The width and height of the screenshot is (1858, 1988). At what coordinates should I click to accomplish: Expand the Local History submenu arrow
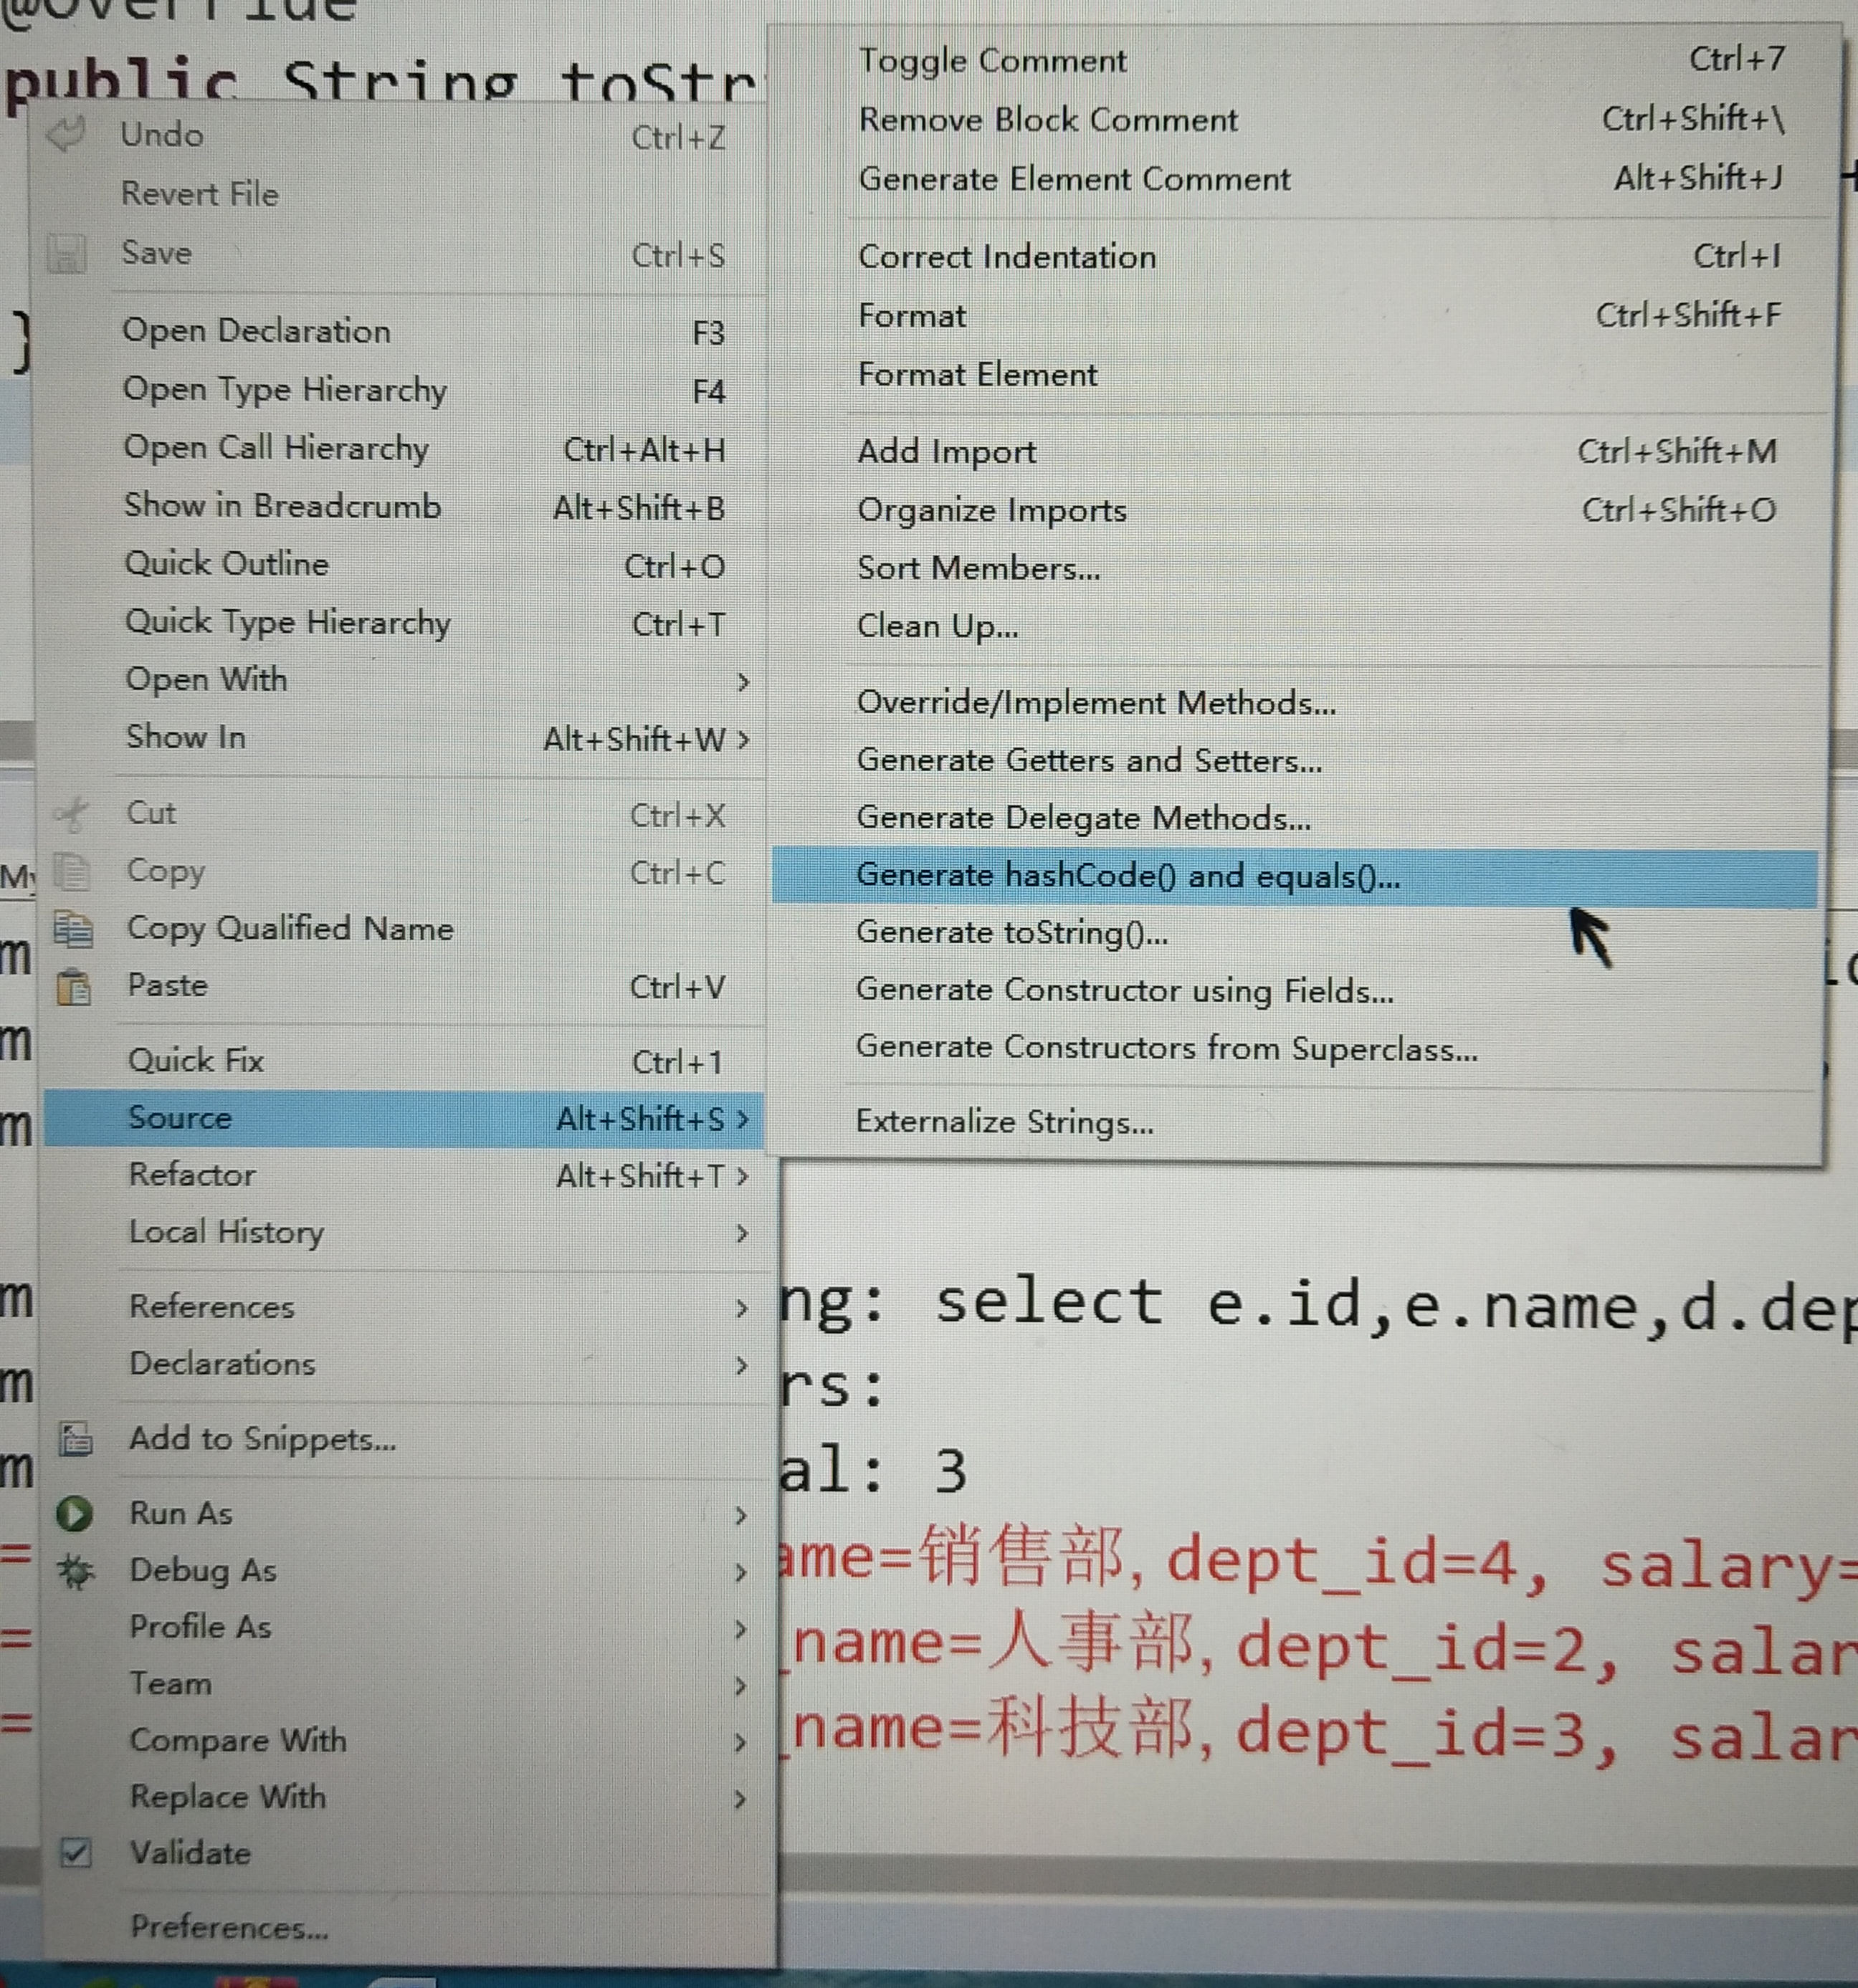742,1233
